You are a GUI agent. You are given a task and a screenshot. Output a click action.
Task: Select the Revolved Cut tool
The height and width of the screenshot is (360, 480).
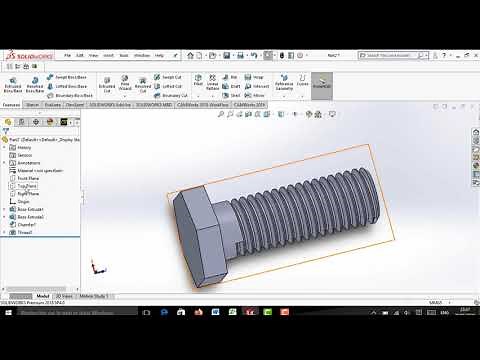click(x=143, y=85)
